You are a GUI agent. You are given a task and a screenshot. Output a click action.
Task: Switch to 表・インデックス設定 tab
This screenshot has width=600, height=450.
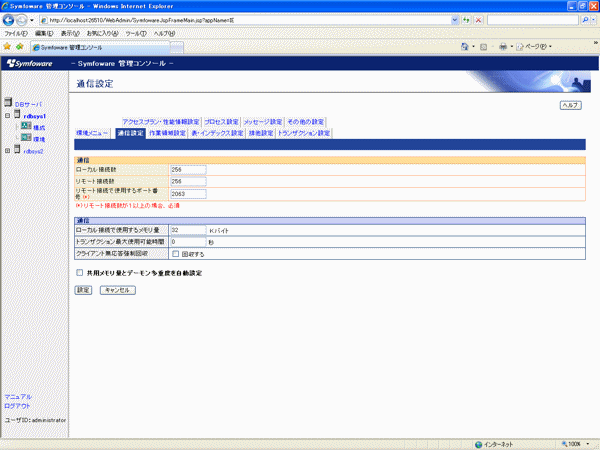[217, 133]
